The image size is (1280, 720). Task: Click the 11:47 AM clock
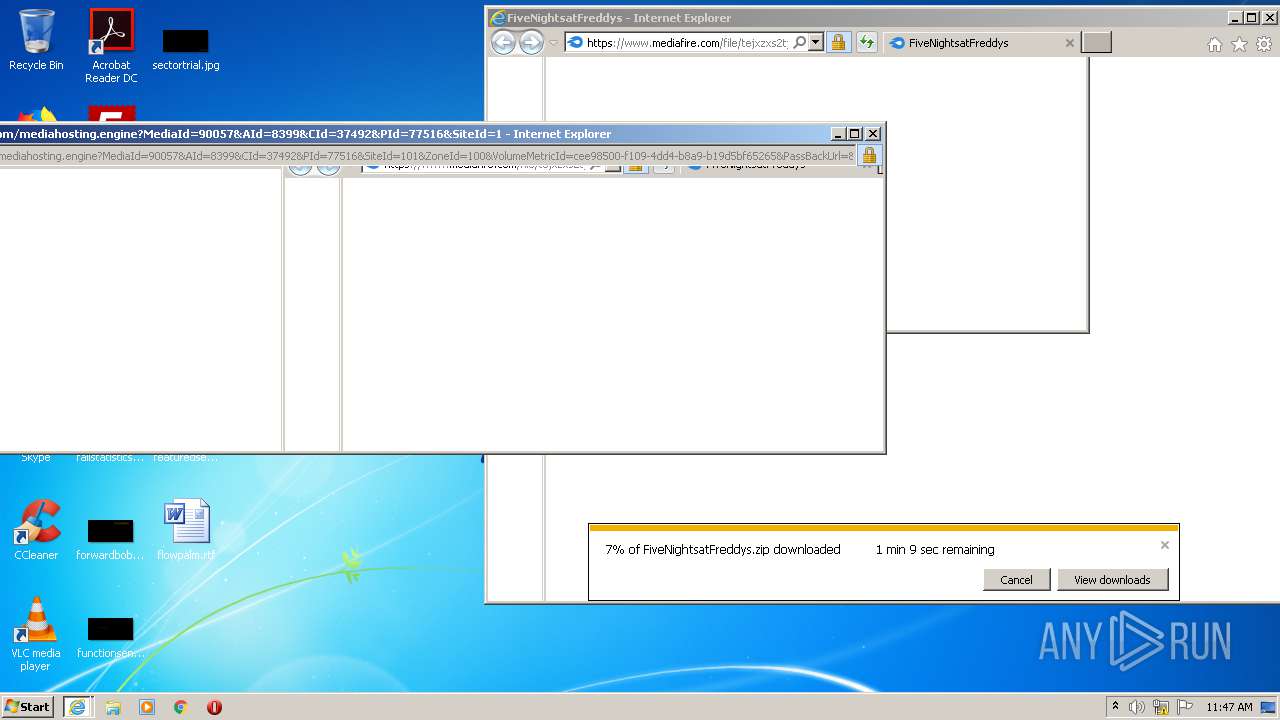pos(1229,707)
